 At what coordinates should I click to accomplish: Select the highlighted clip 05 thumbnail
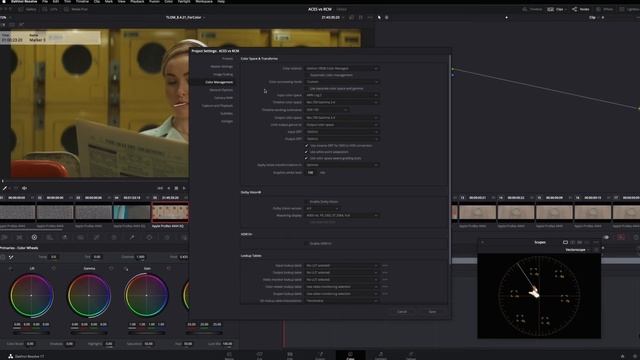170,212
